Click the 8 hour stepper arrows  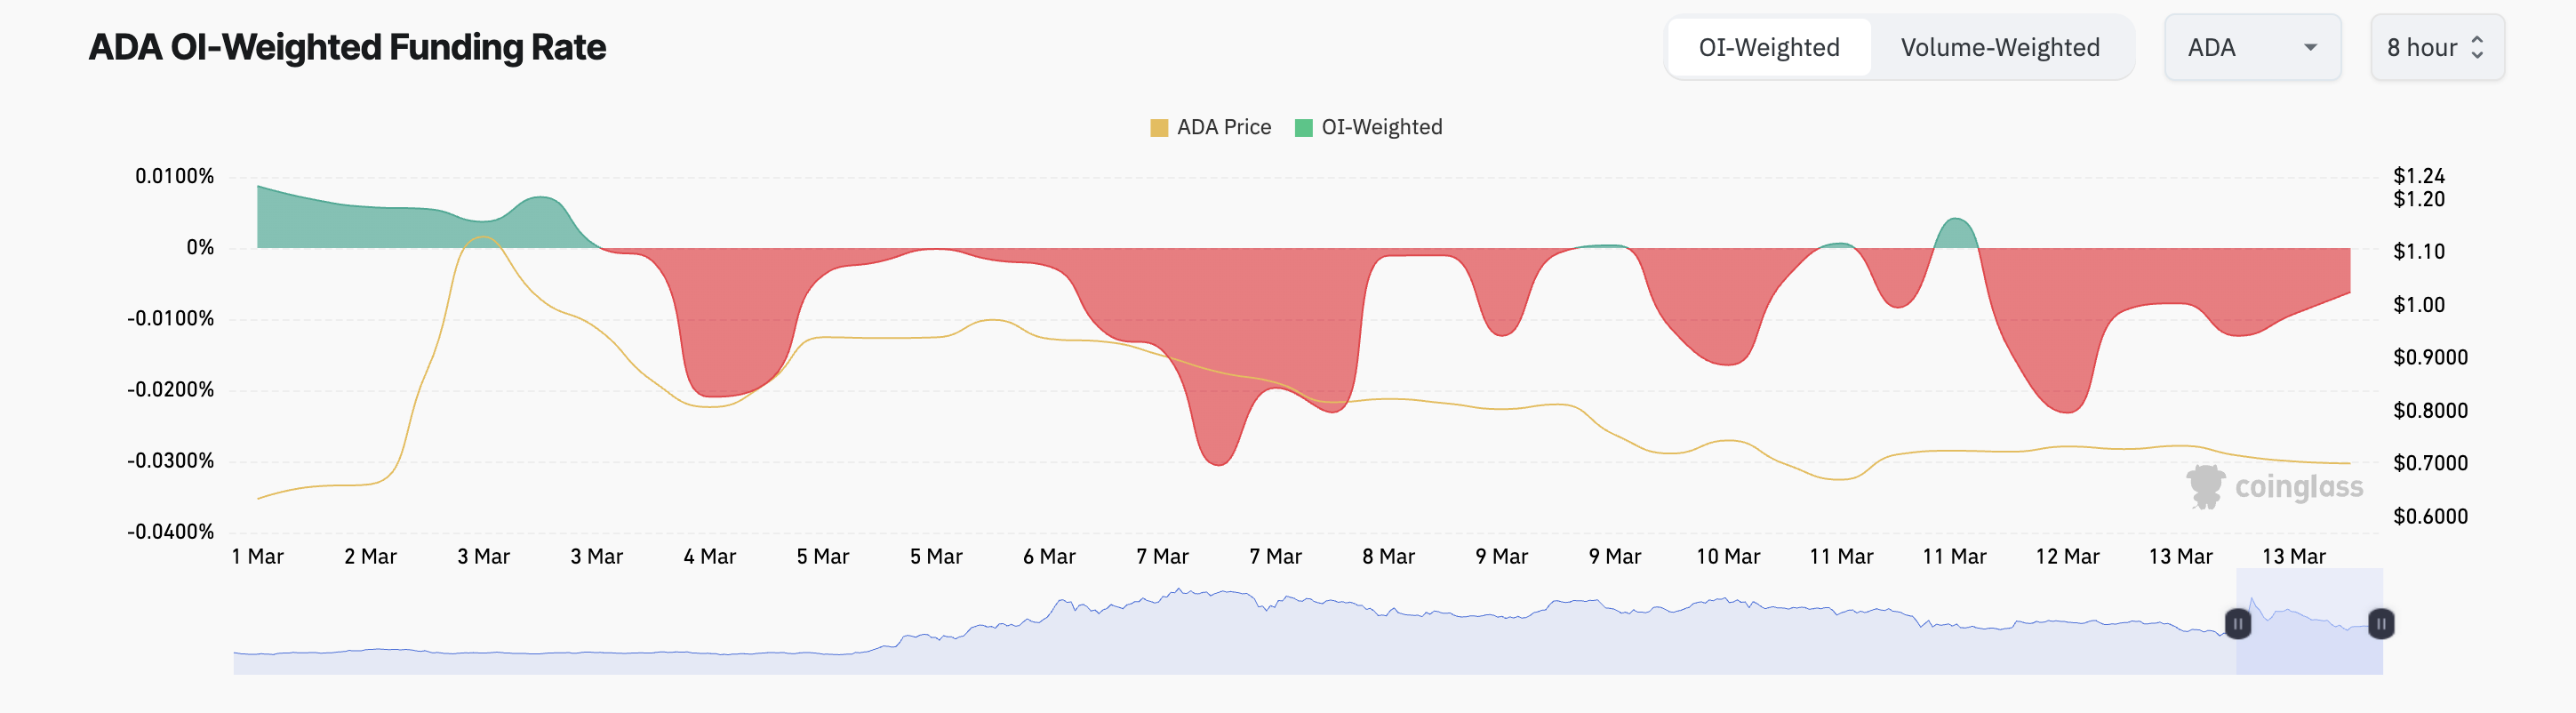coord(2477,47)
